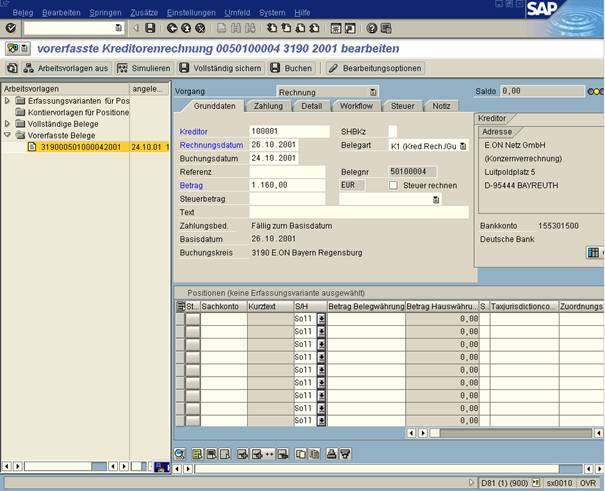The image size is (605, 491).
Task: Click the funnel-shaped icon in positions toolbar
Action: (345, 454)
